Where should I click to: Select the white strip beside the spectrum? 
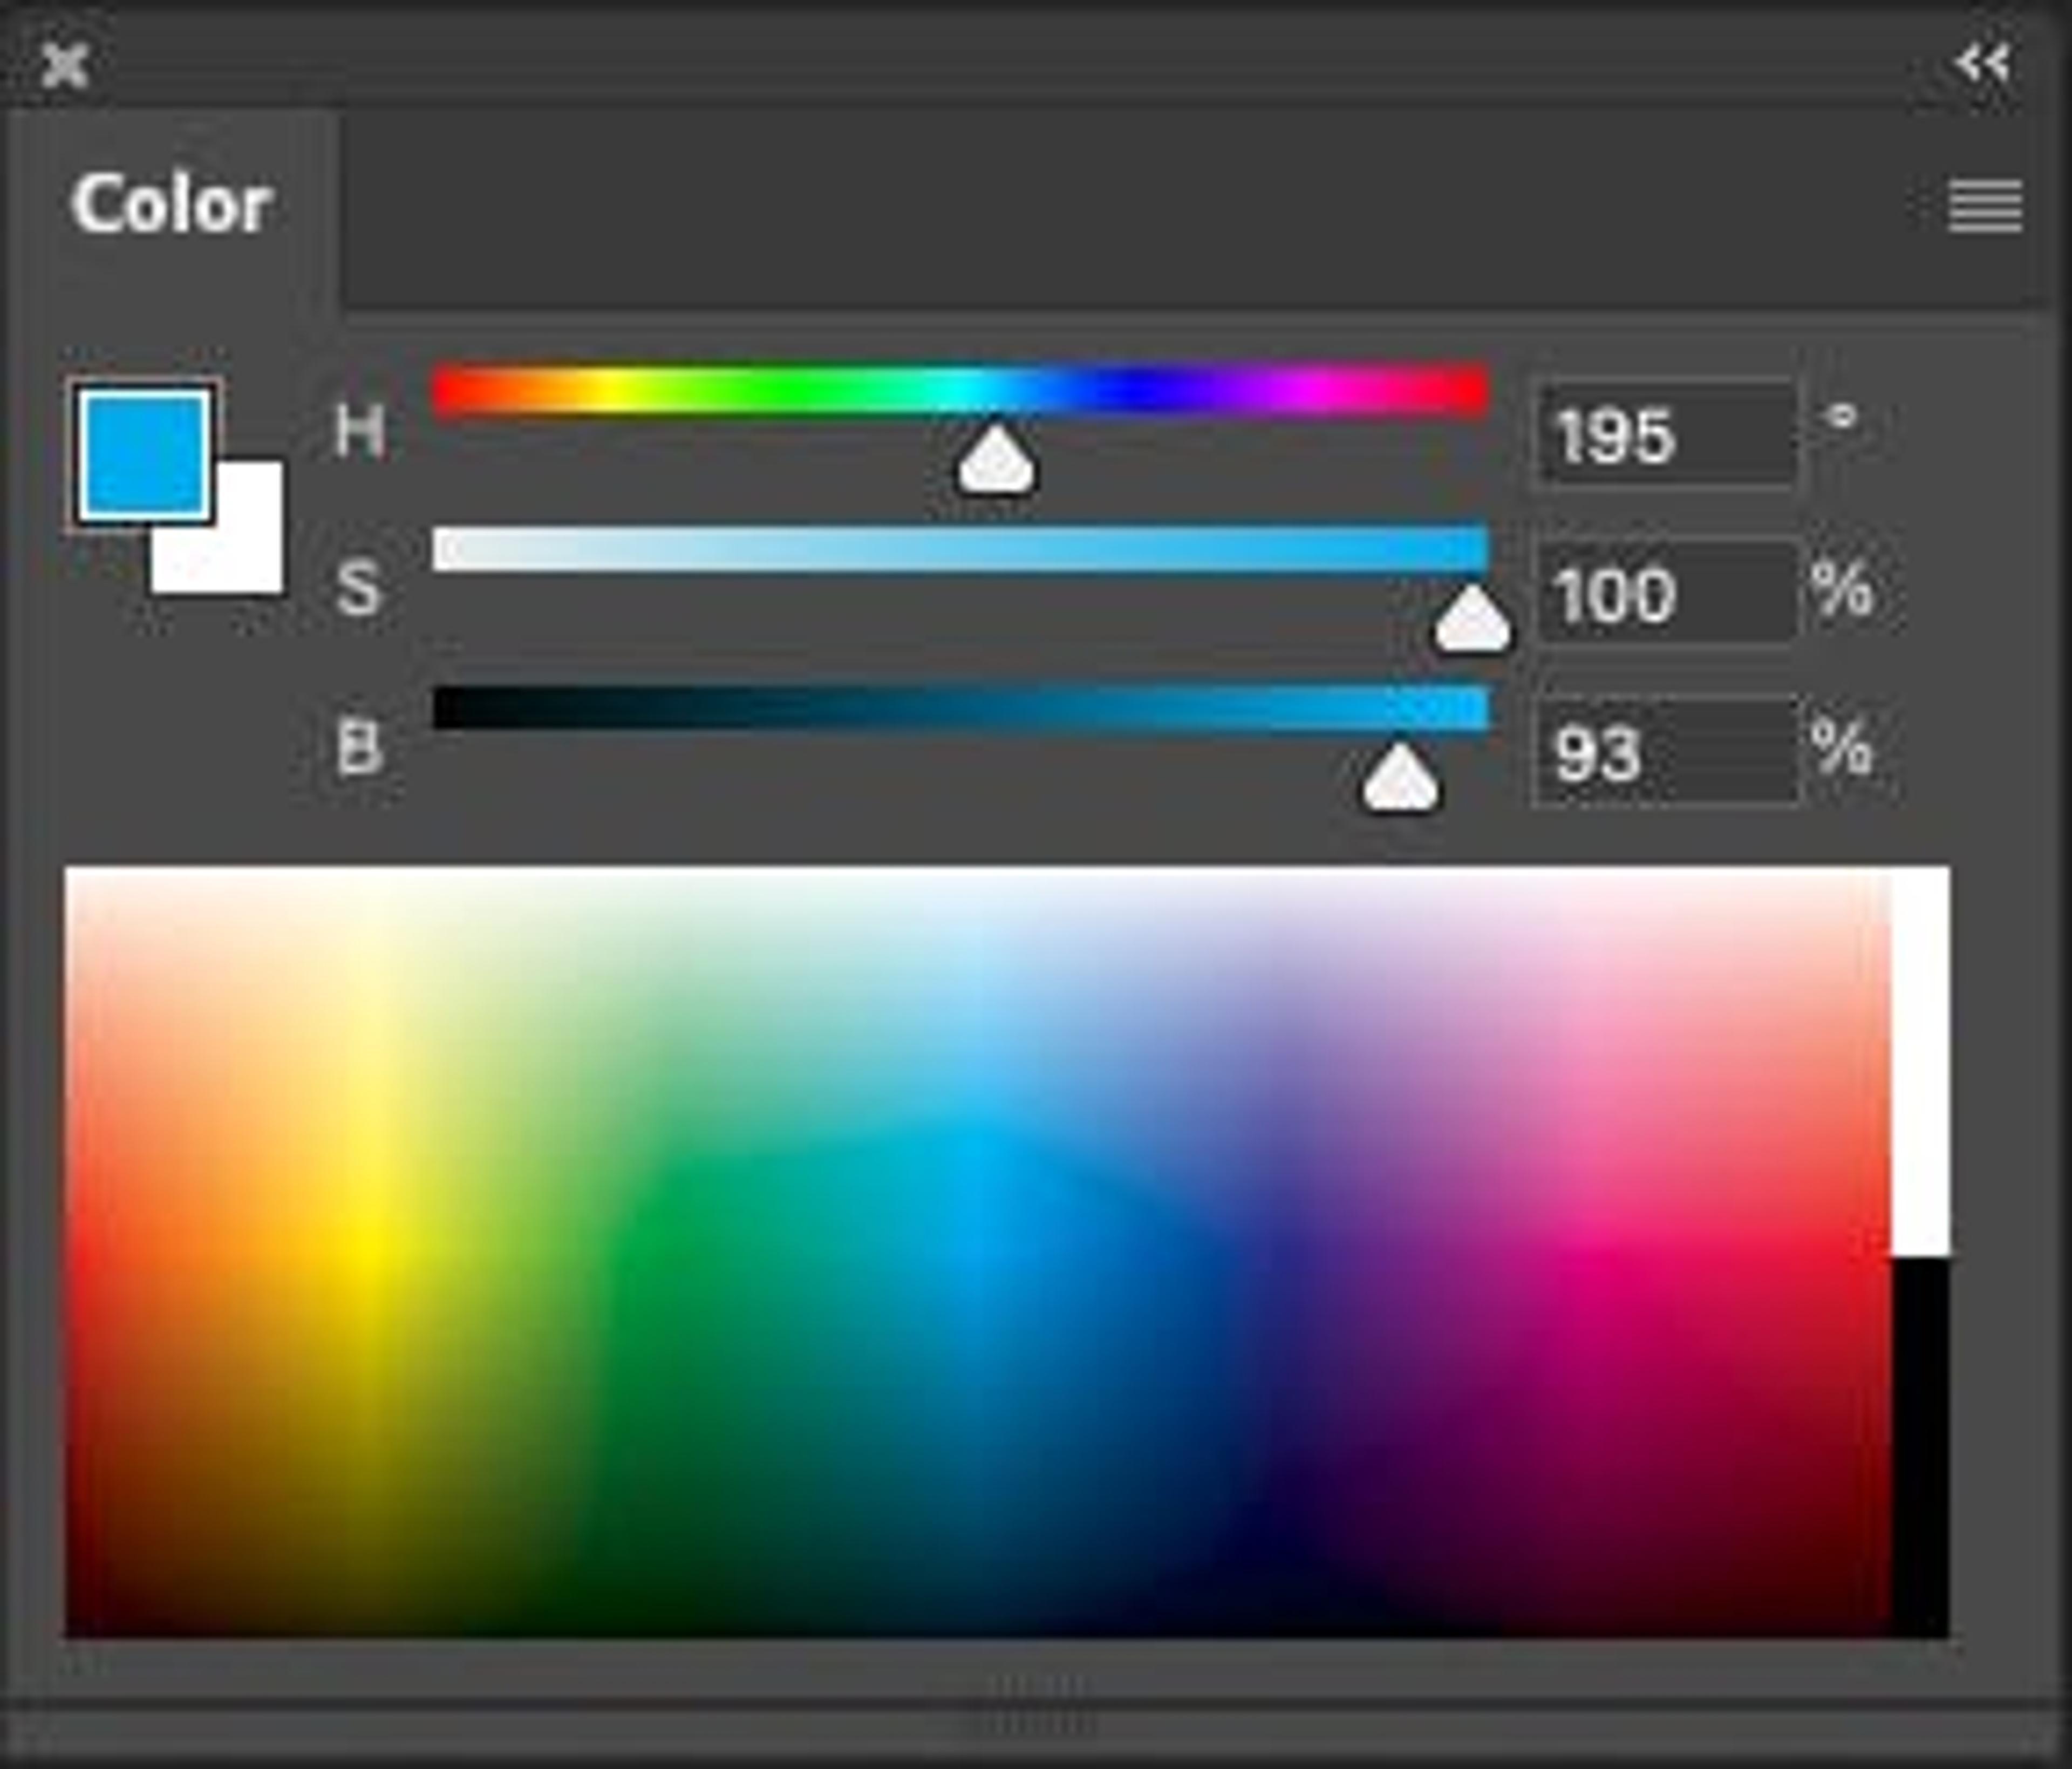click(x=1921, y=1062)
